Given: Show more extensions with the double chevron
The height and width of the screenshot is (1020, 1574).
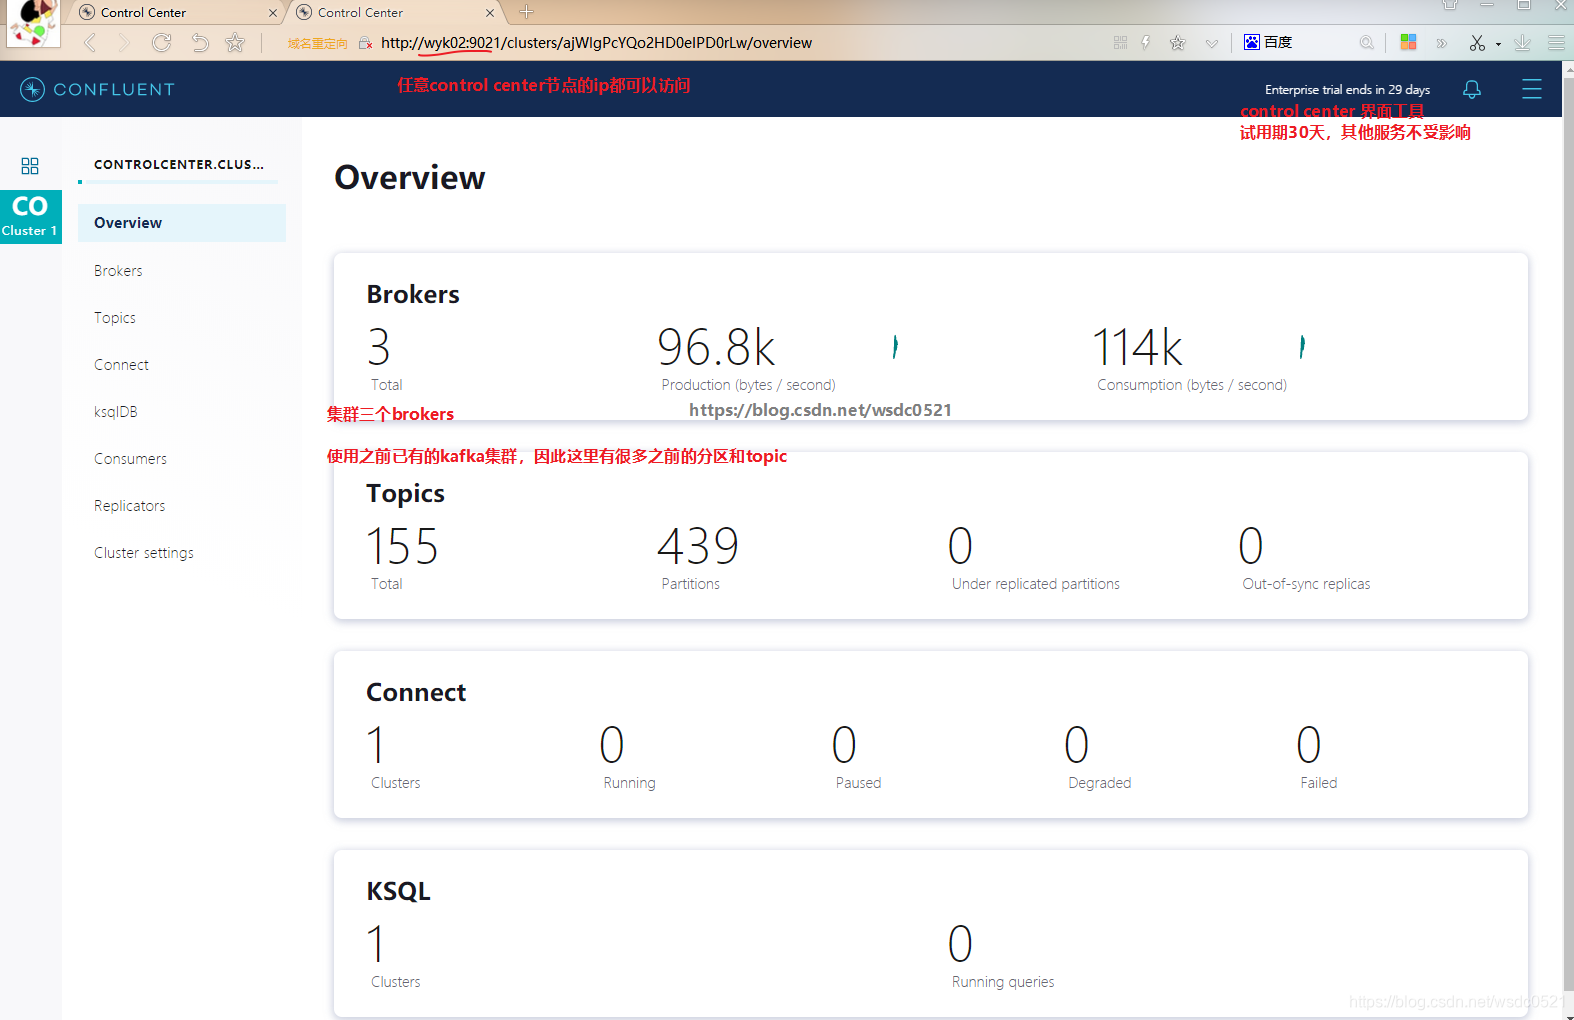Looking at the screenshot, I should pyautogui.click(x=1441, y=43).
